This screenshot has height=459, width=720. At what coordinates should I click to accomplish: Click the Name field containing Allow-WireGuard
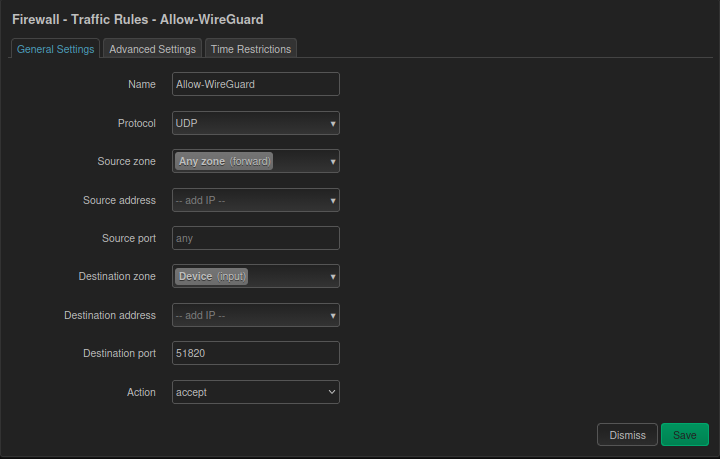click(x=255, y=84)
